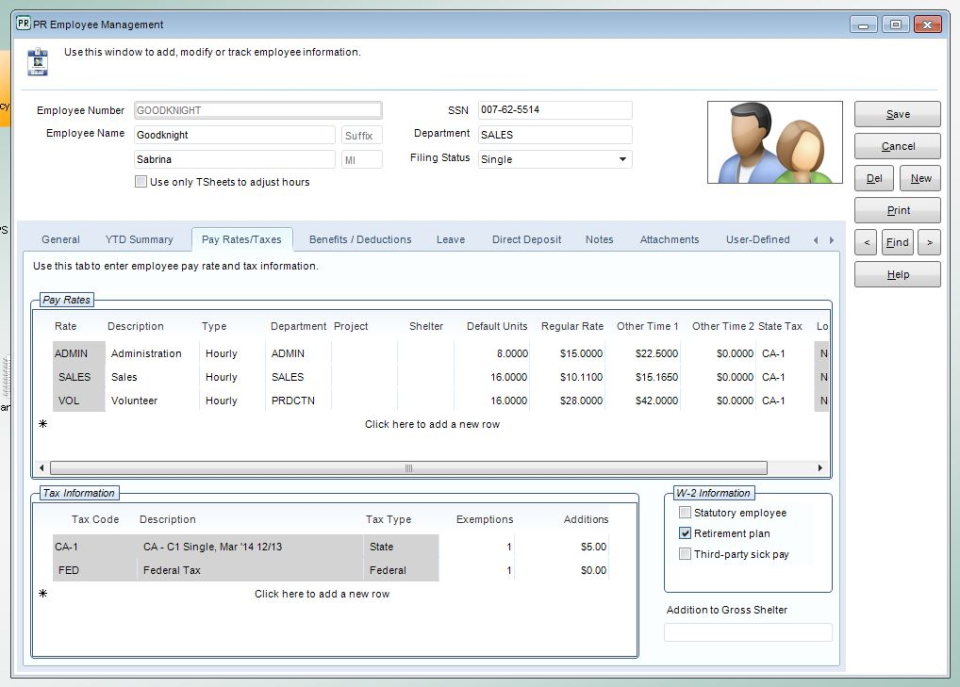Click the Pay Rates horizontal scrollbar thumb

pyautogui.click(x=408, y=468)
